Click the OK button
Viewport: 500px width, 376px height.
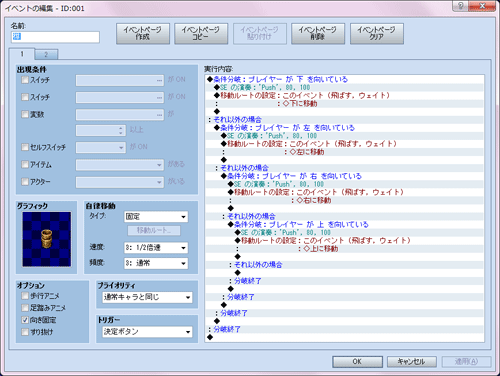357,362
